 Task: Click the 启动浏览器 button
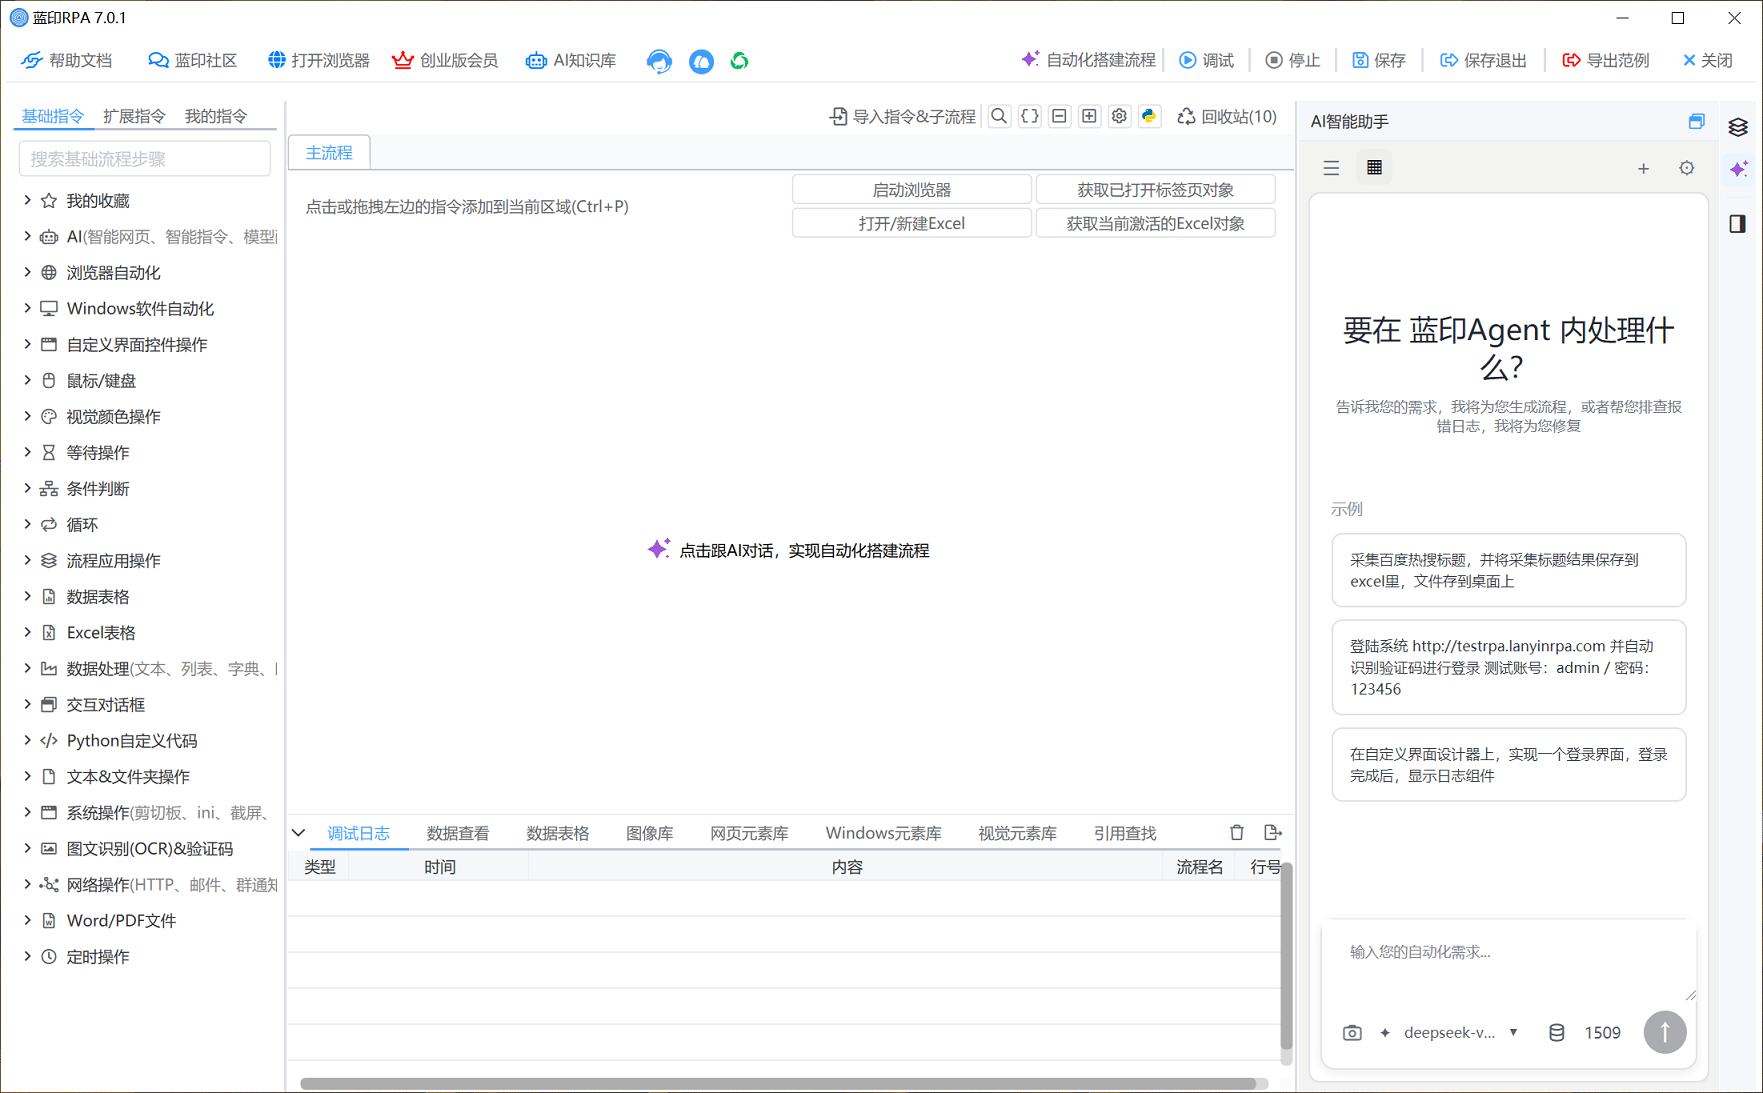pos(912,189)
